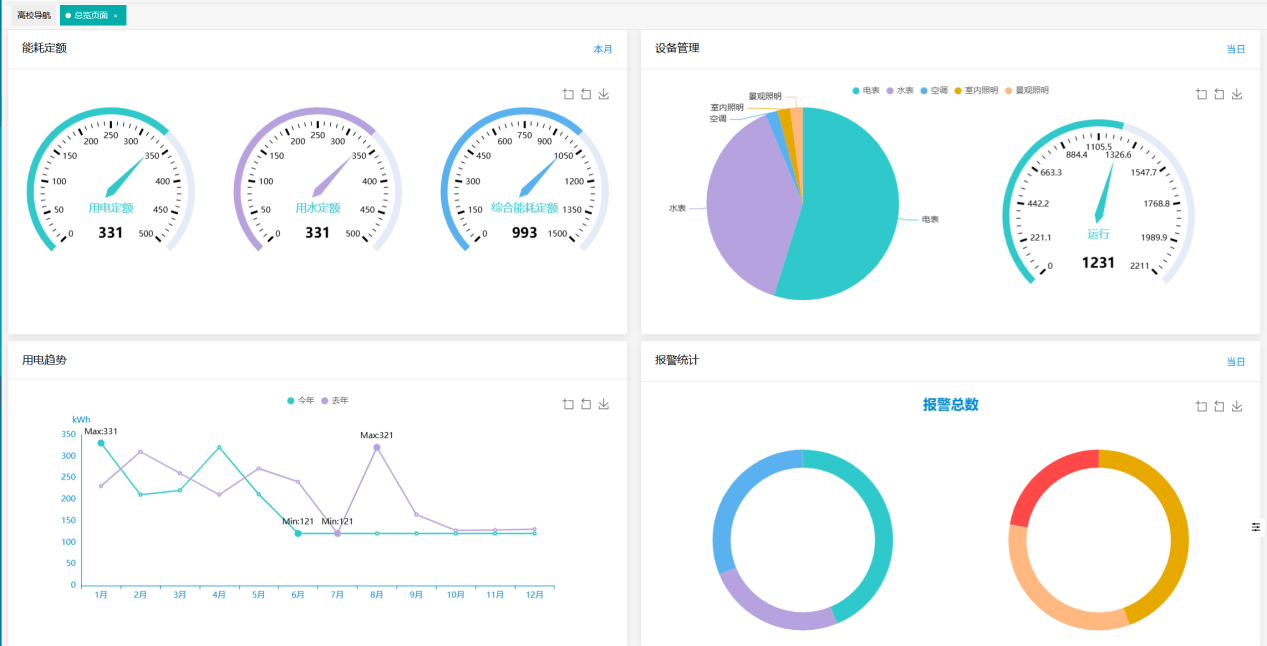Download the 能耗定额 gauge chart image
Screen dimensions: 1267x646
(x=603, y=94)
